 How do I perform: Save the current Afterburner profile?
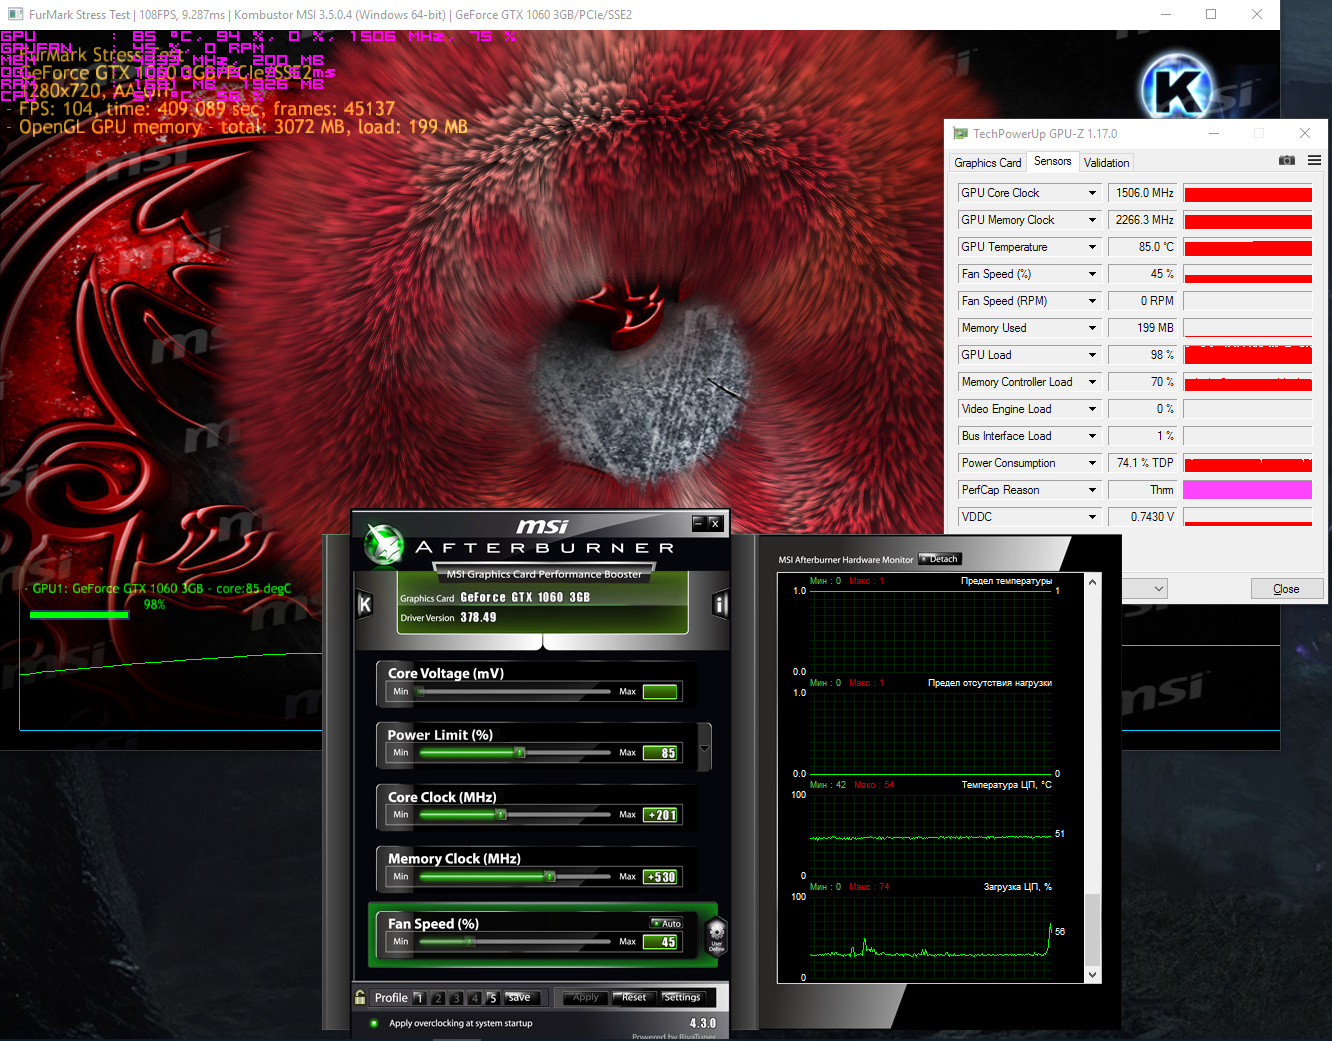point(521,998)
